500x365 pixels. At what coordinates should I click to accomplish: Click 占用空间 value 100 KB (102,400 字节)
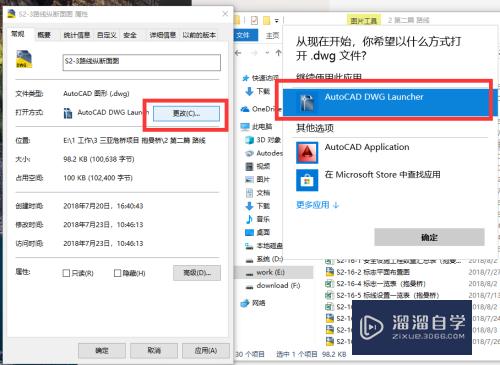coord(98,178)
